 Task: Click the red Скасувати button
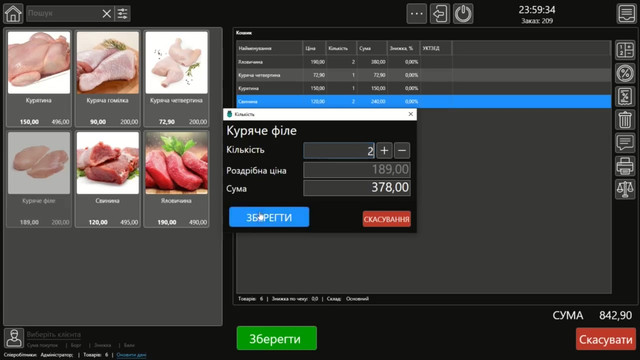606,339
